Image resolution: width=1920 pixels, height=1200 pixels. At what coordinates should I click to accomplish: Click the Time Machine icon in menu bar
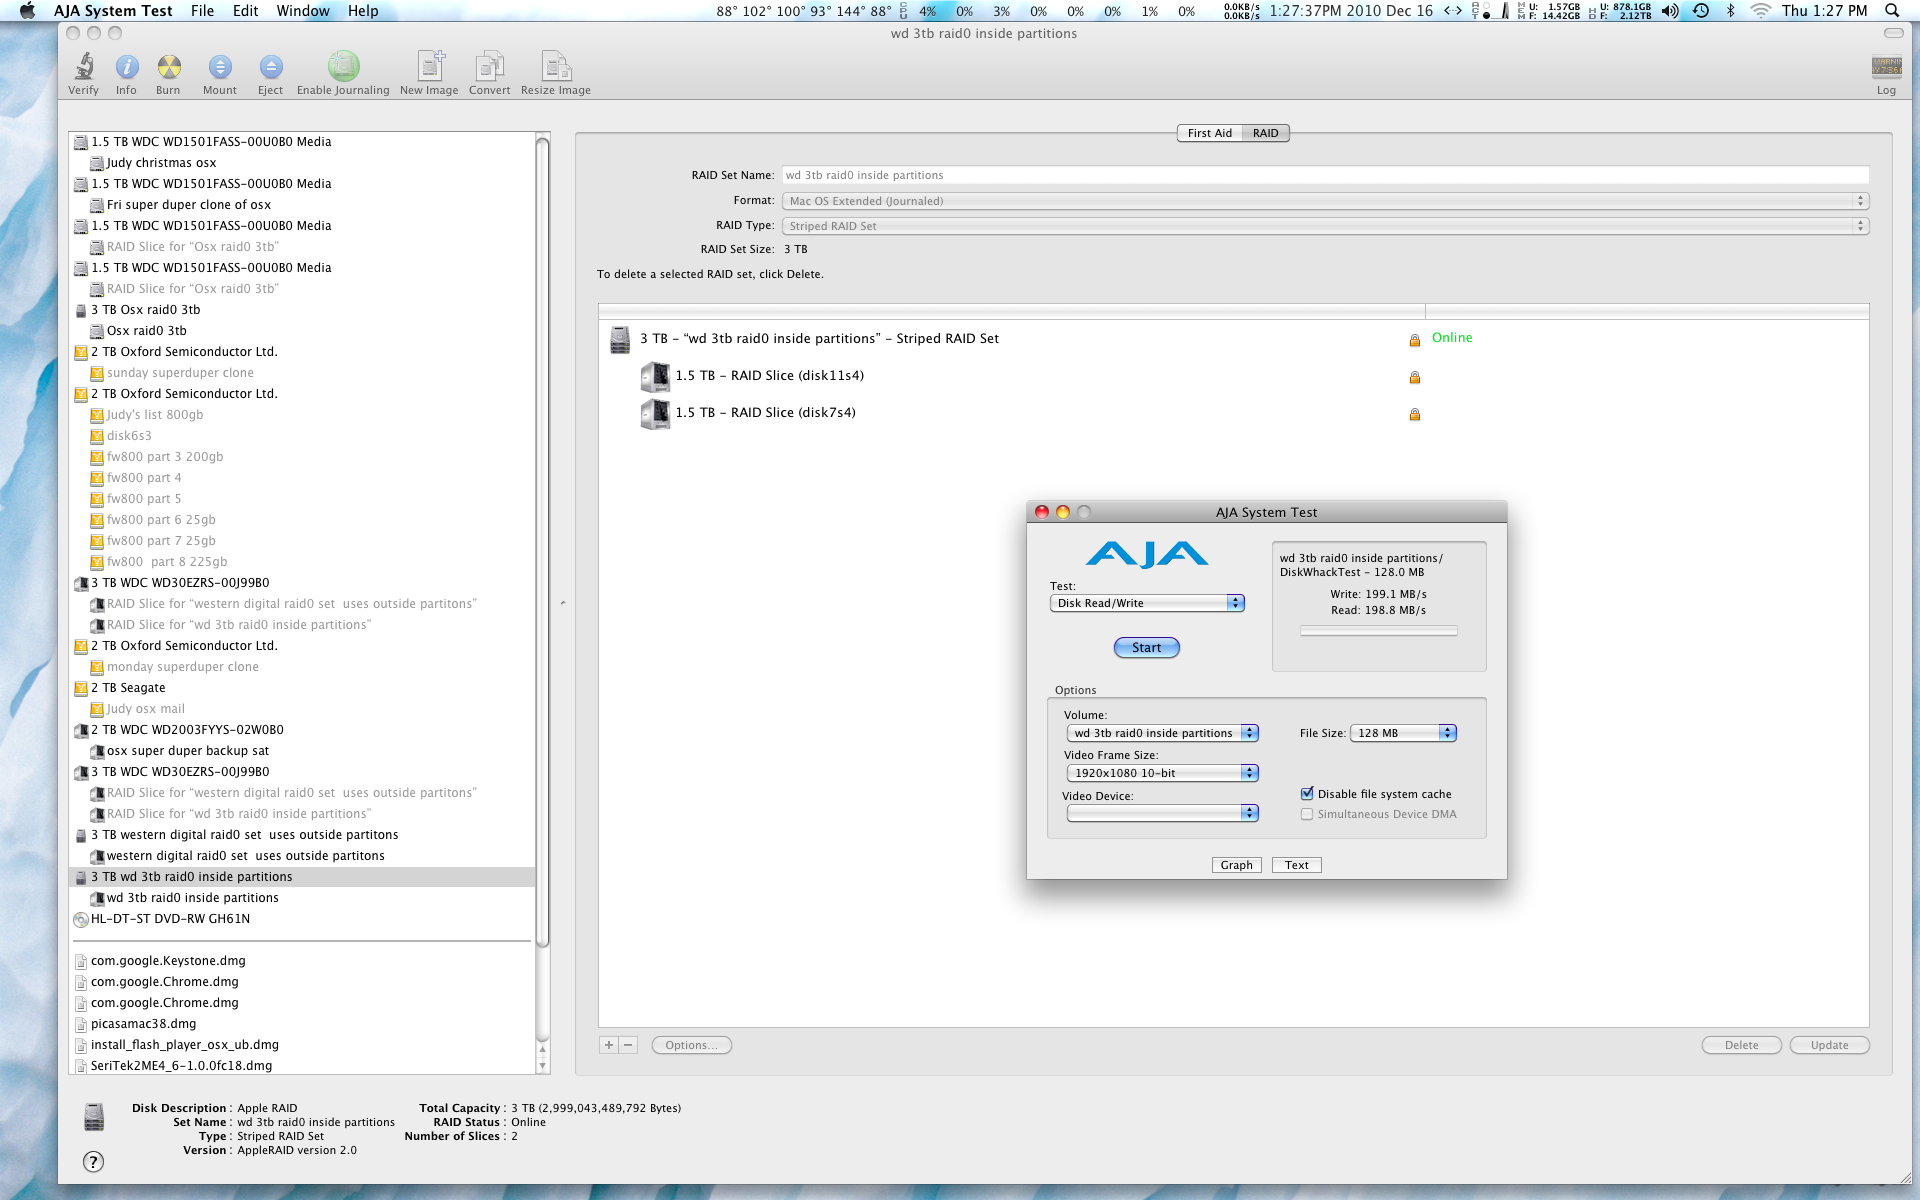(x=1701, y=11)
